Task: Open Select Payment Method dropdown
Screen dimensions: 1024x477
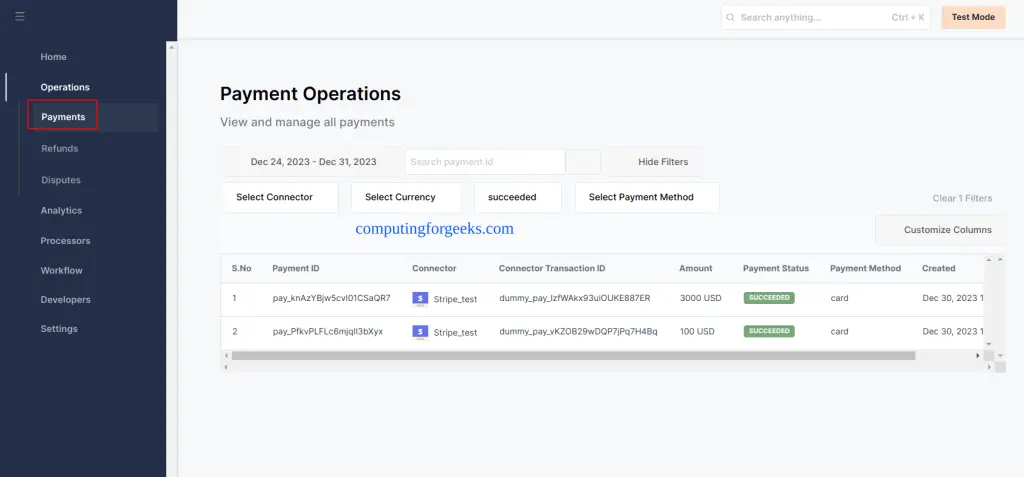Action: click(x=647, y=197)
